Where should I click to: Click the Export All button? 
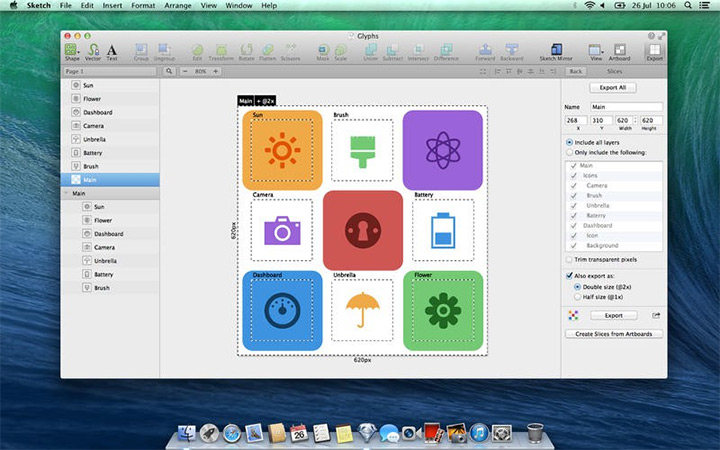(613, 88)
